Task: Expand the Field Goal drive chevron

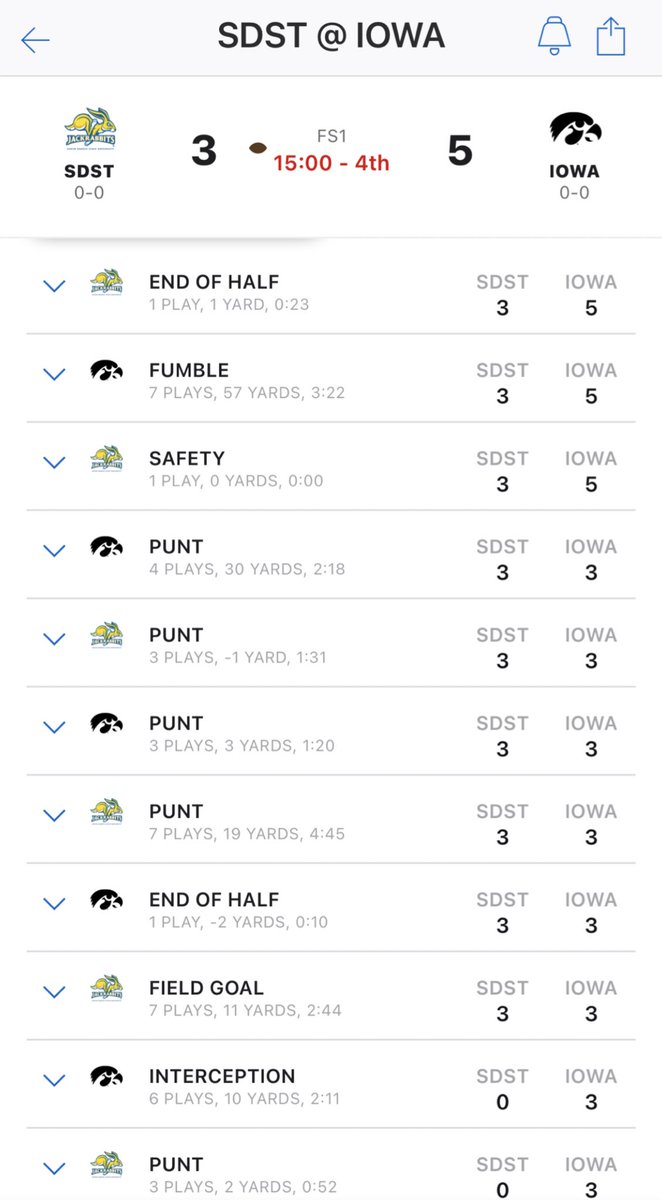Action: point(55,991)
